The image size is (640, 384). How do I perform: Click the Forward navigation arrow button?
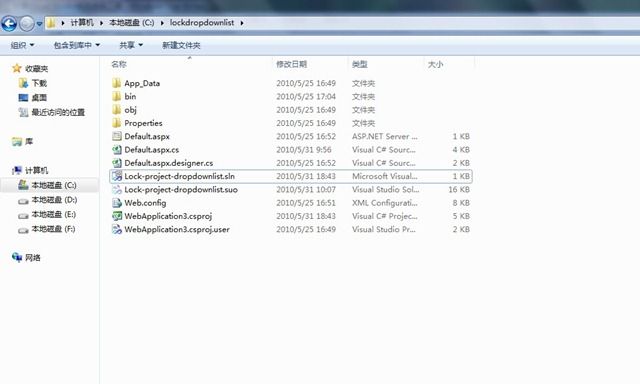pyautogui.click(x=27, y=23)
